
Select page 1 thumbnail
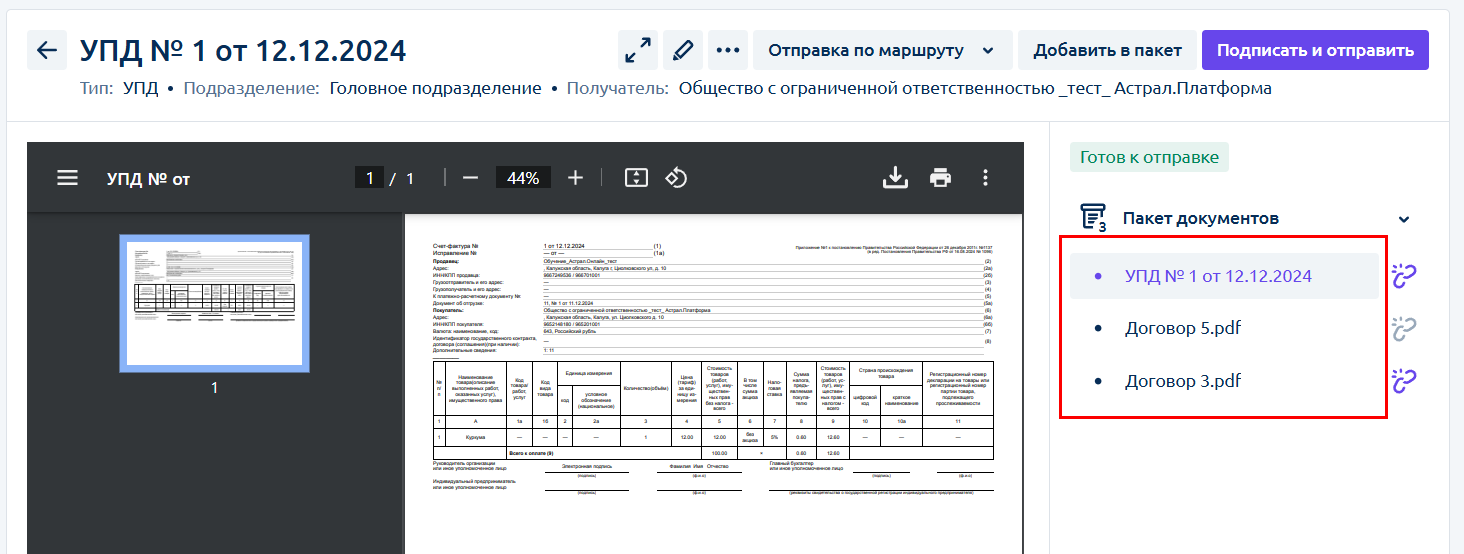coord(214,303)
